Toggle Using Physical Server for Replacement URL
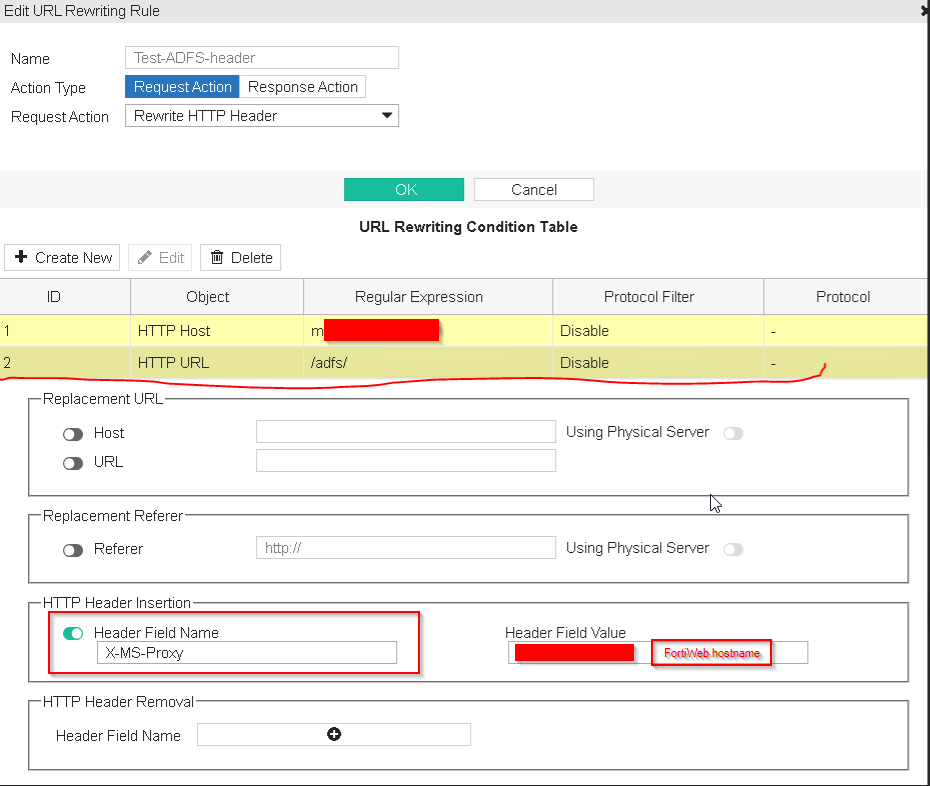Viewport: 930px width, 786px height. pos(733,433)
